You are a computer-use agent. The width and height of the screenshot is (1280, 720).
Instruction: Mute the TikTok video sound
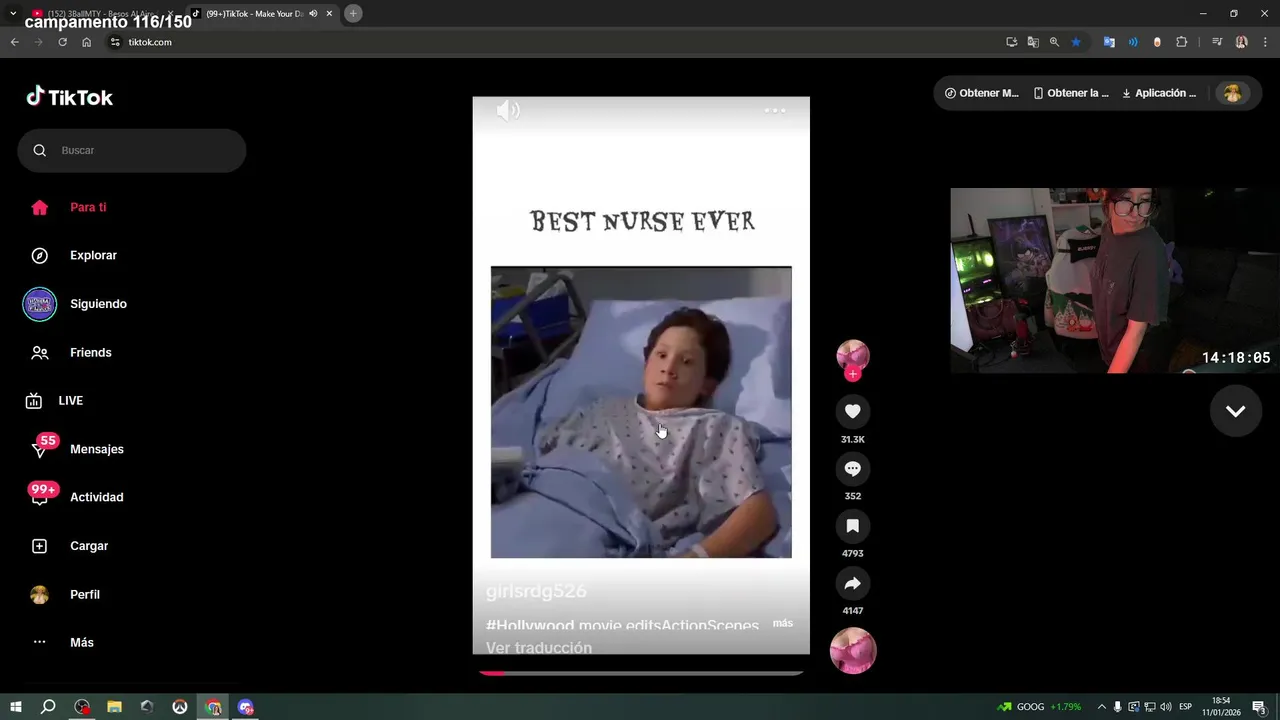[x=508, y=110]
